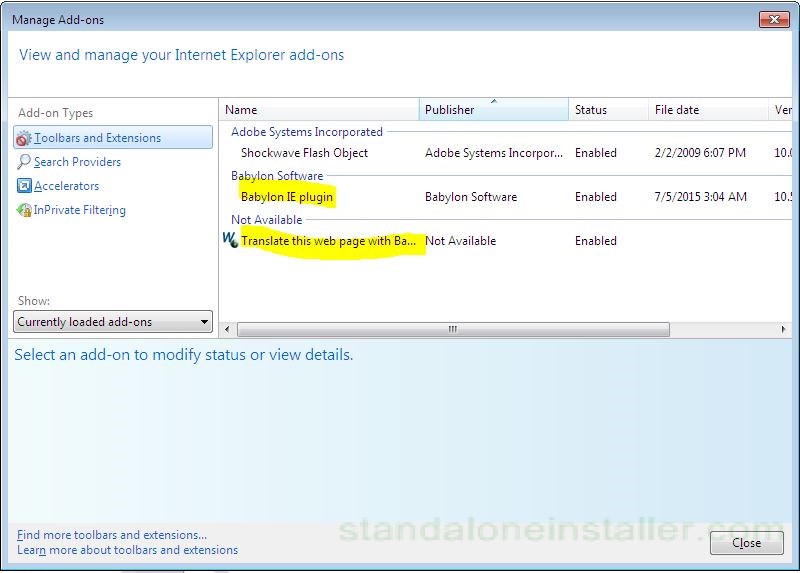
Task: Choose InPrivate Filtering add-on type
Action: tap(80, 210)
